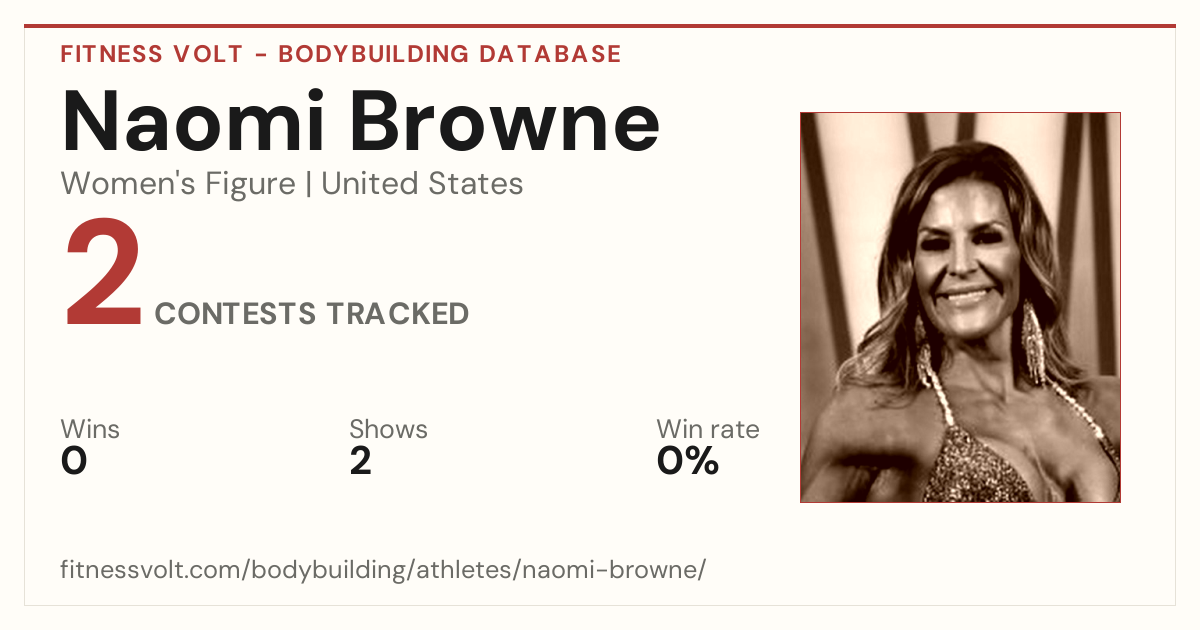Click the United States country label
Viewport: 1200px width, 630px height.
point(422,184)
